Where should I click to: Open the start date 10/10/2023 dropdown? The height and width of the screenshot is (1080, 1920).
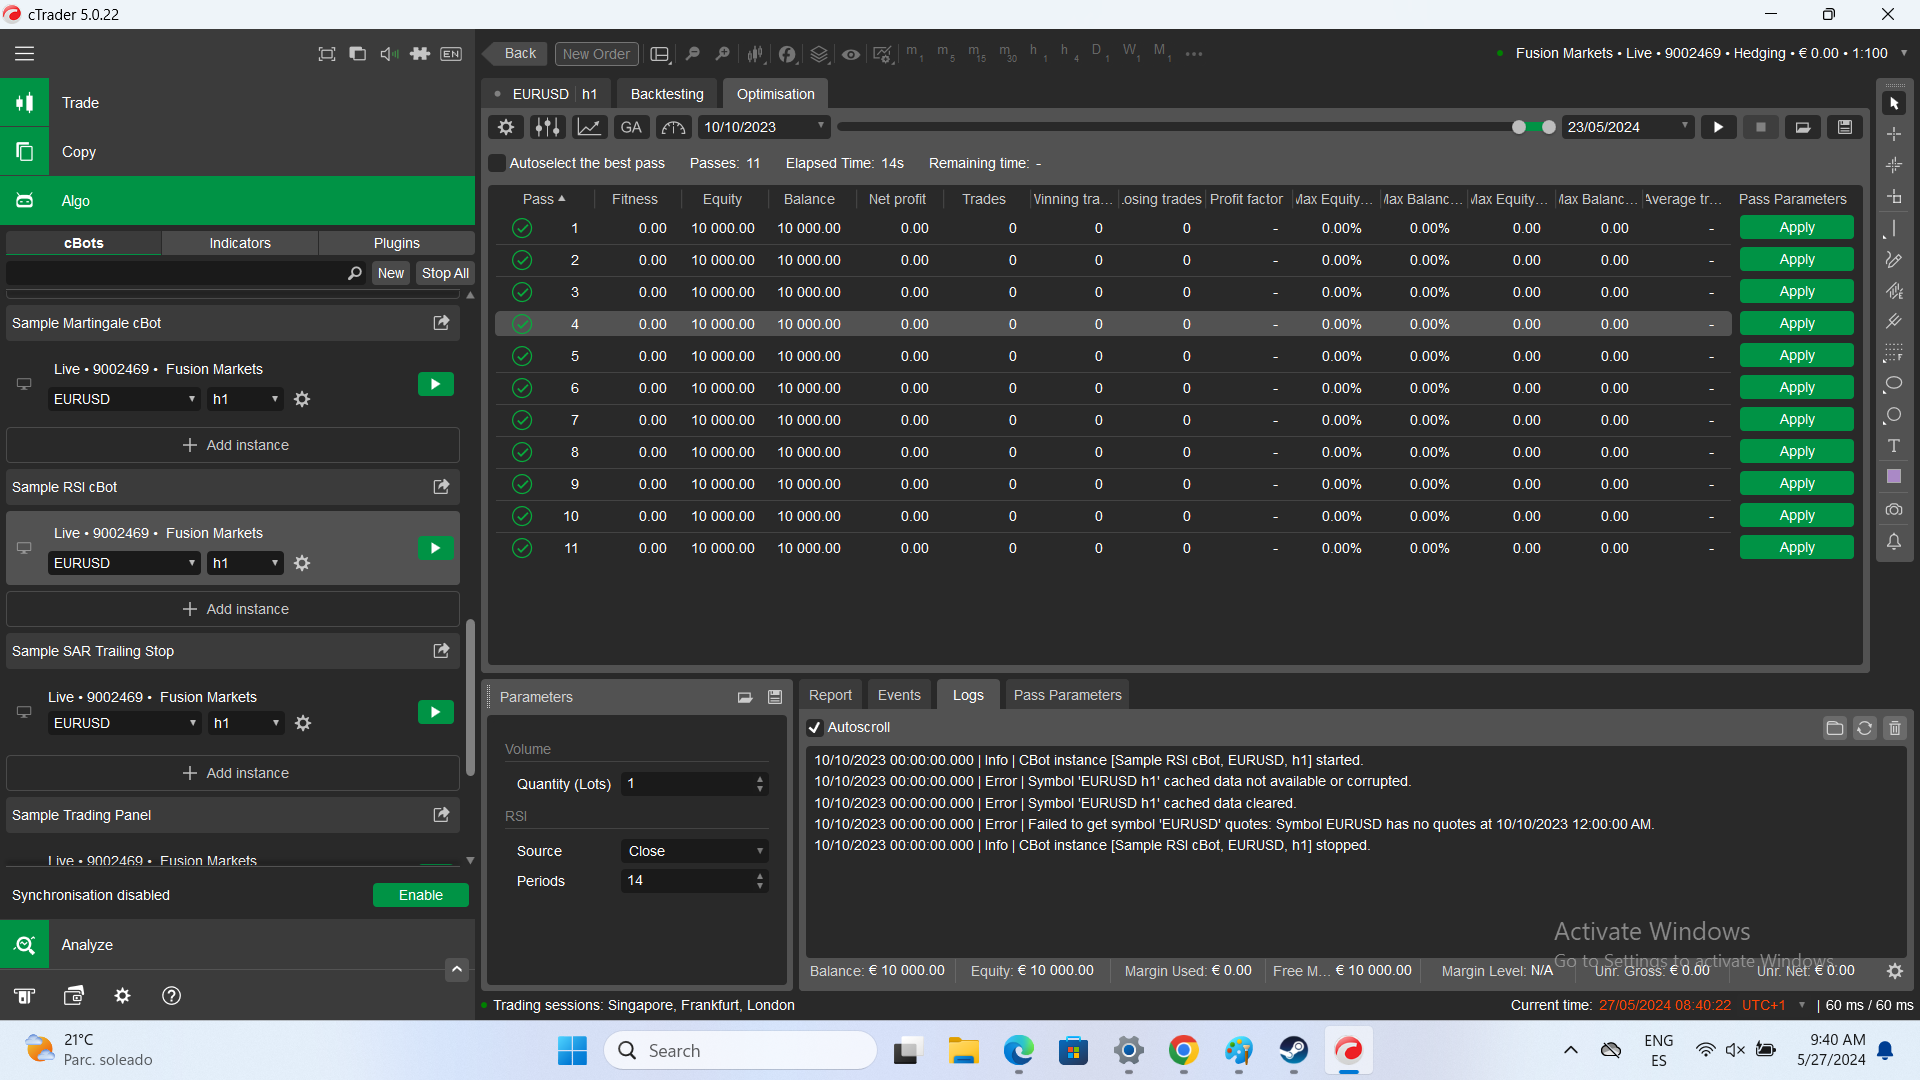763,127
